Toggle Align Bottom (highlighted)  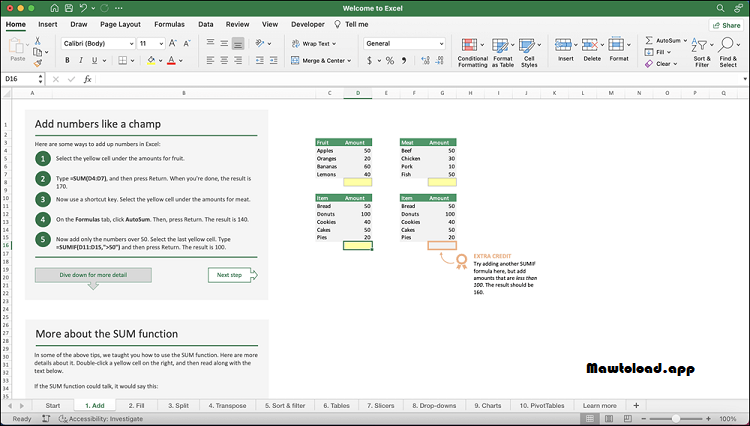point(238,44)
